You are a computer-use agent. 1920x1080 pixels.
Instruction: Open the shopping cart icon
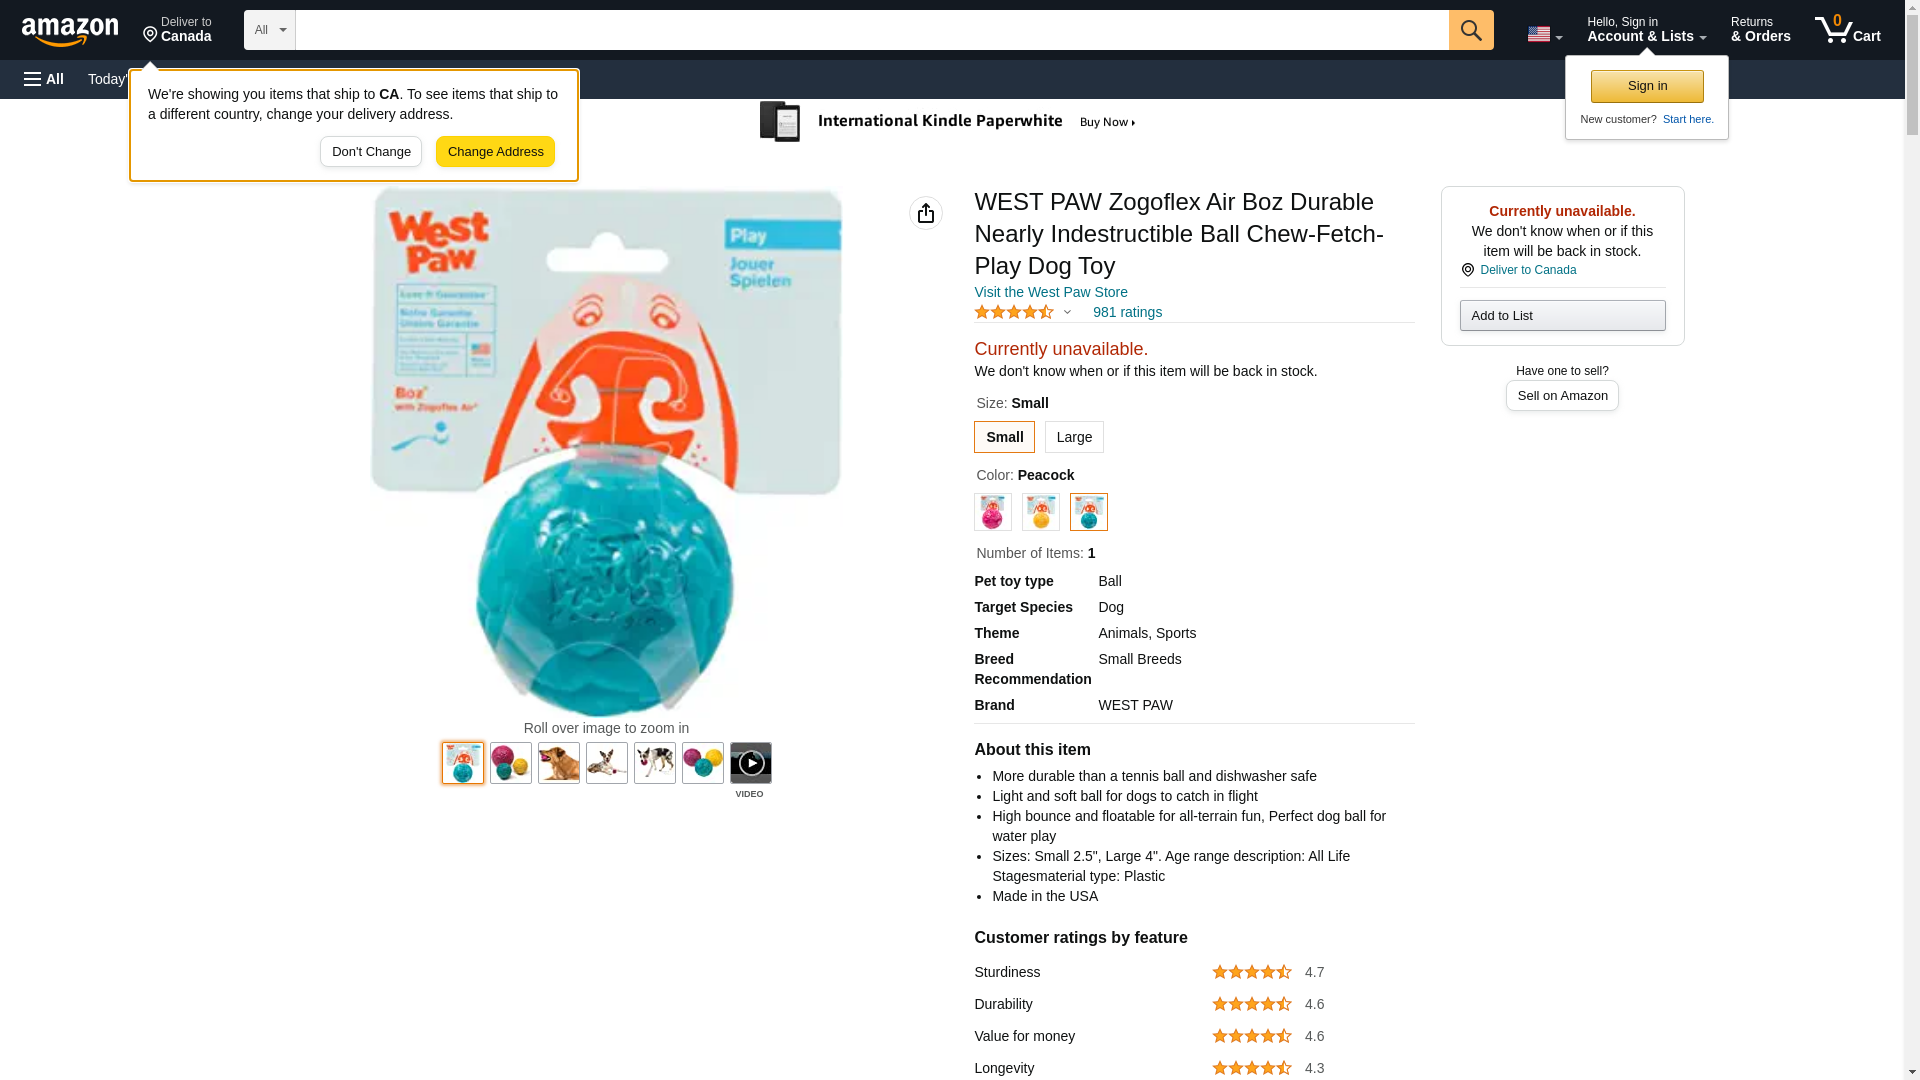pos(1847,29)
